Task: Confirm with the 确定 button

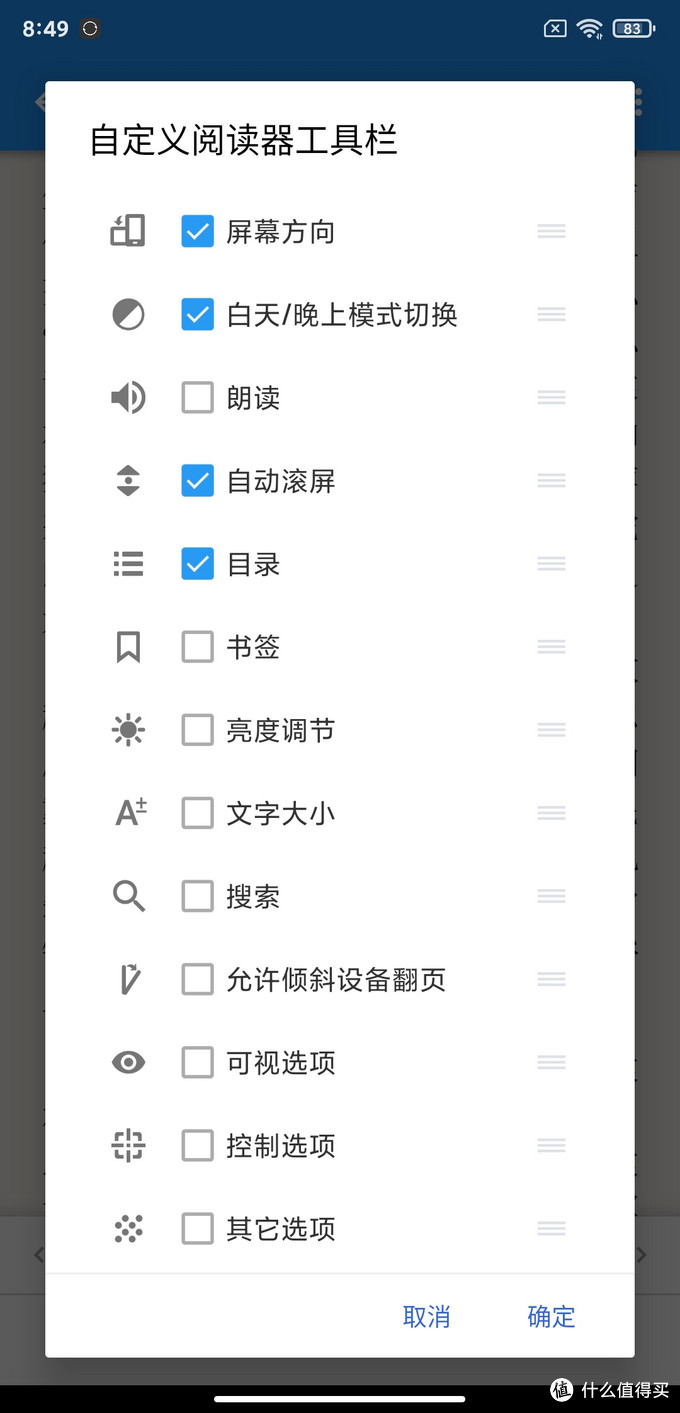Action: (551, 1317)
